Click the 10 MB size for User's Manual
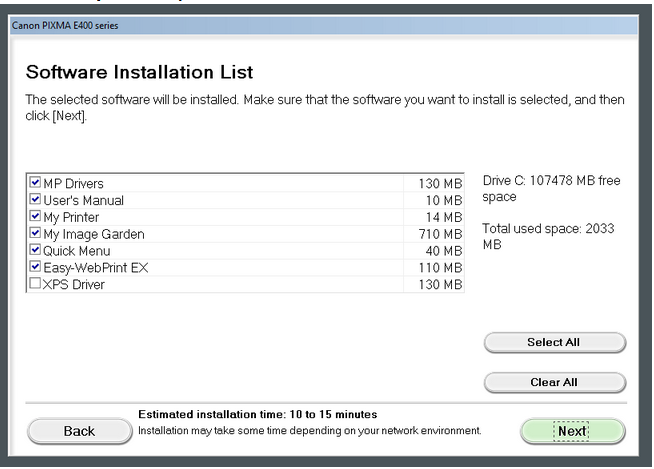Image resolution: width=654 pixels, height=469 pixels. (x=443, y=200)
